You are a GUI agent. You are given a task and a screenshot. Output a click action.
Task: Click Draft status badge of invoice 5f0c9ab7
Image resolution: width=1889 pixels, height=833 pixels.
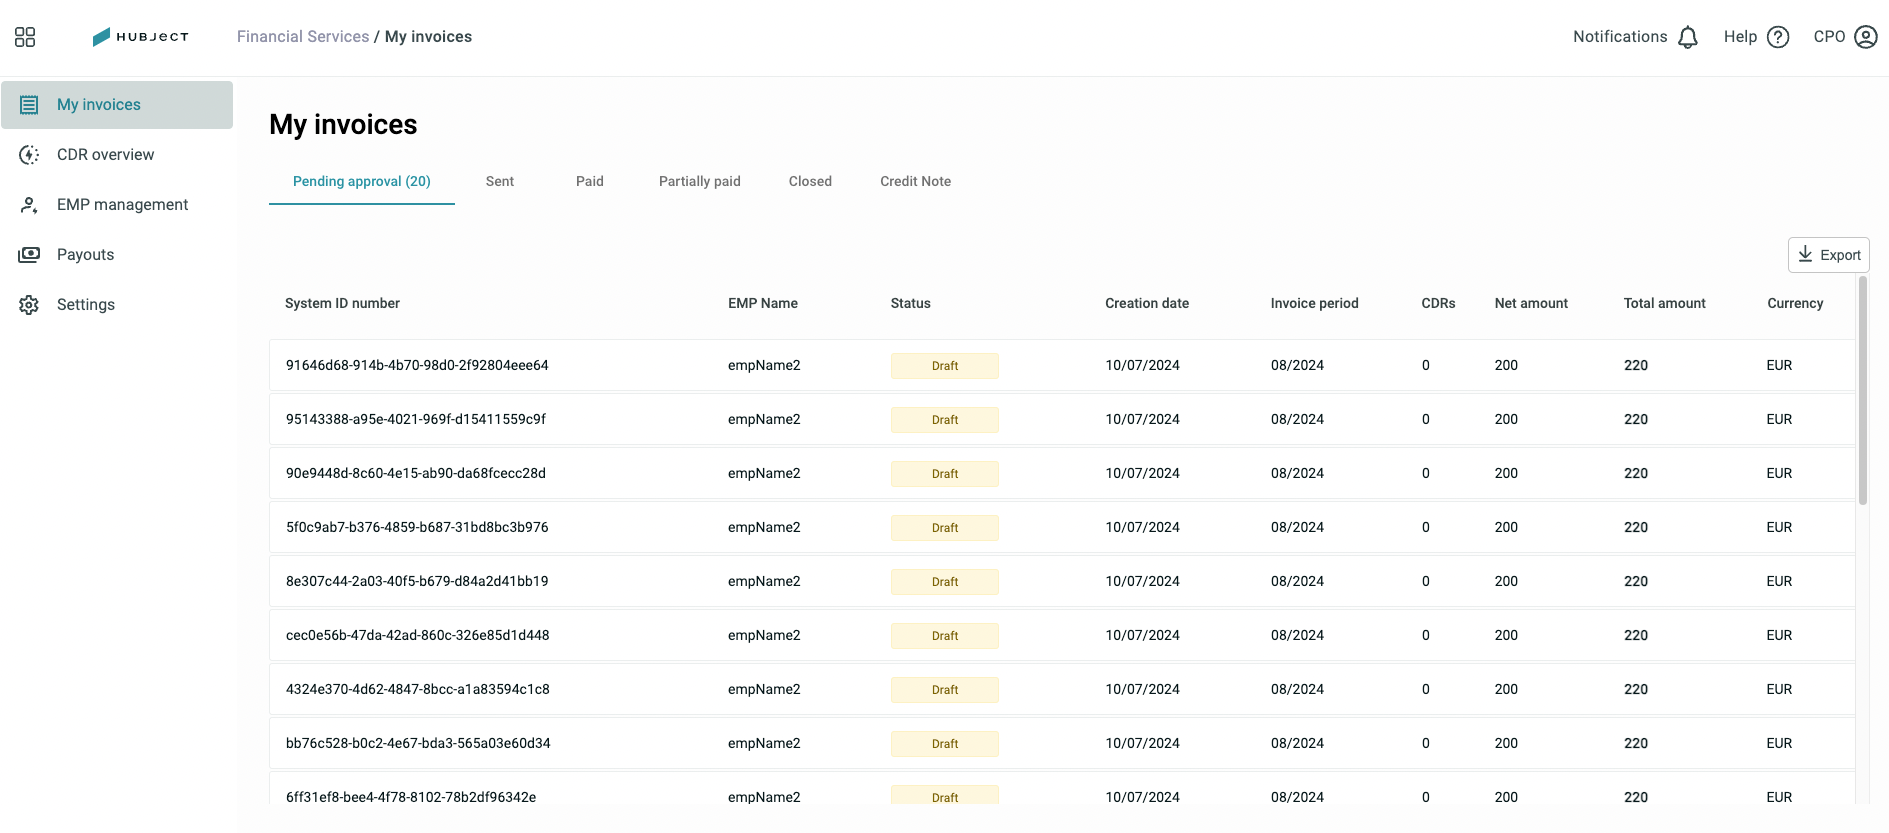pyautogui.click(x=945, y=528)
